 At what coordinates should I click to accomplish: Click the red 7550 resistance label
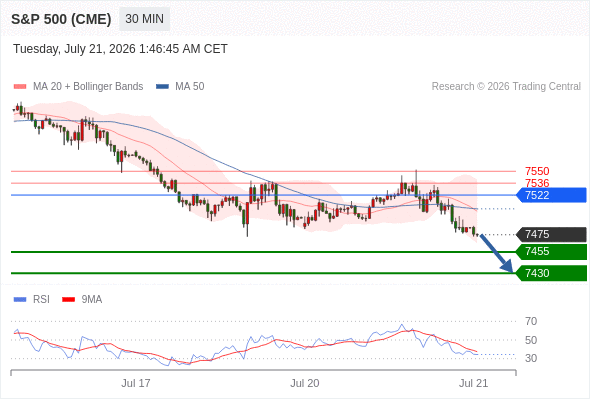click(x=537, y=172)
